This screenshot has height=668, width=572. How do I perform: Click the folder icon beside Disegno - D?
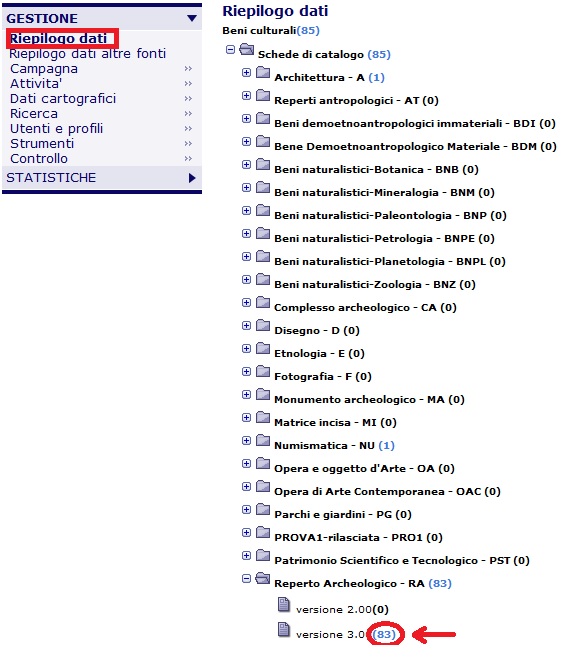click(263, 325)
